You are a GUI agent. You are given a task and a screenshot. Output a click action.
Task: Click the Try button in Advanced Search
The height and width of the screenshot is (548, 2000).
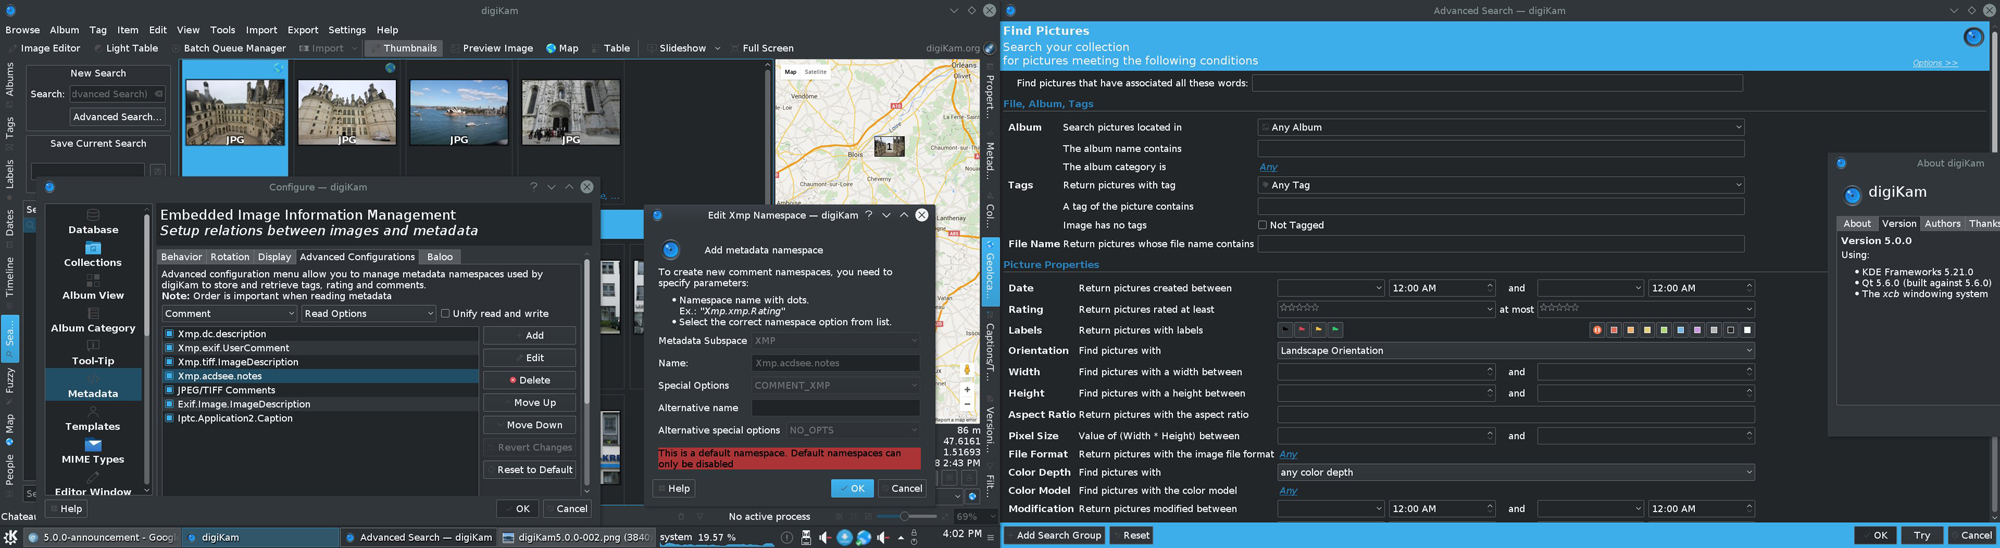[x=1921, y=535]
